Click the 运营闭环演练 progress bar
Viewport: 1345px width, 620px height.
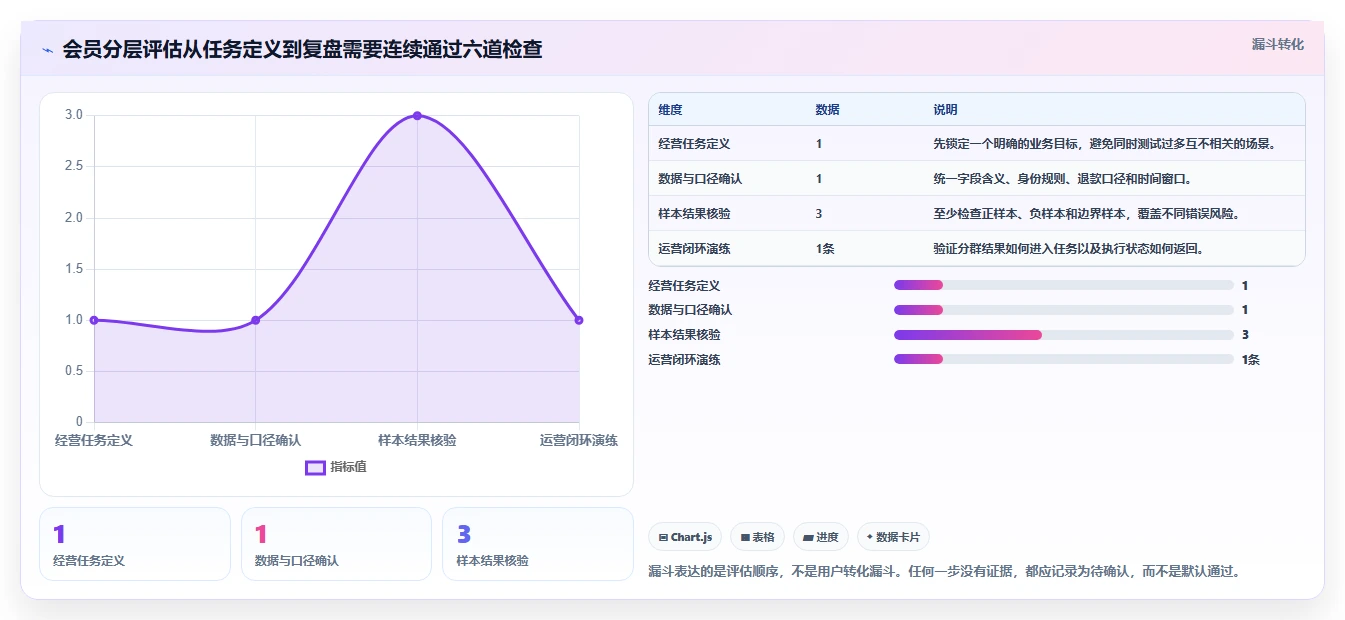click(x=1063, y=359)
